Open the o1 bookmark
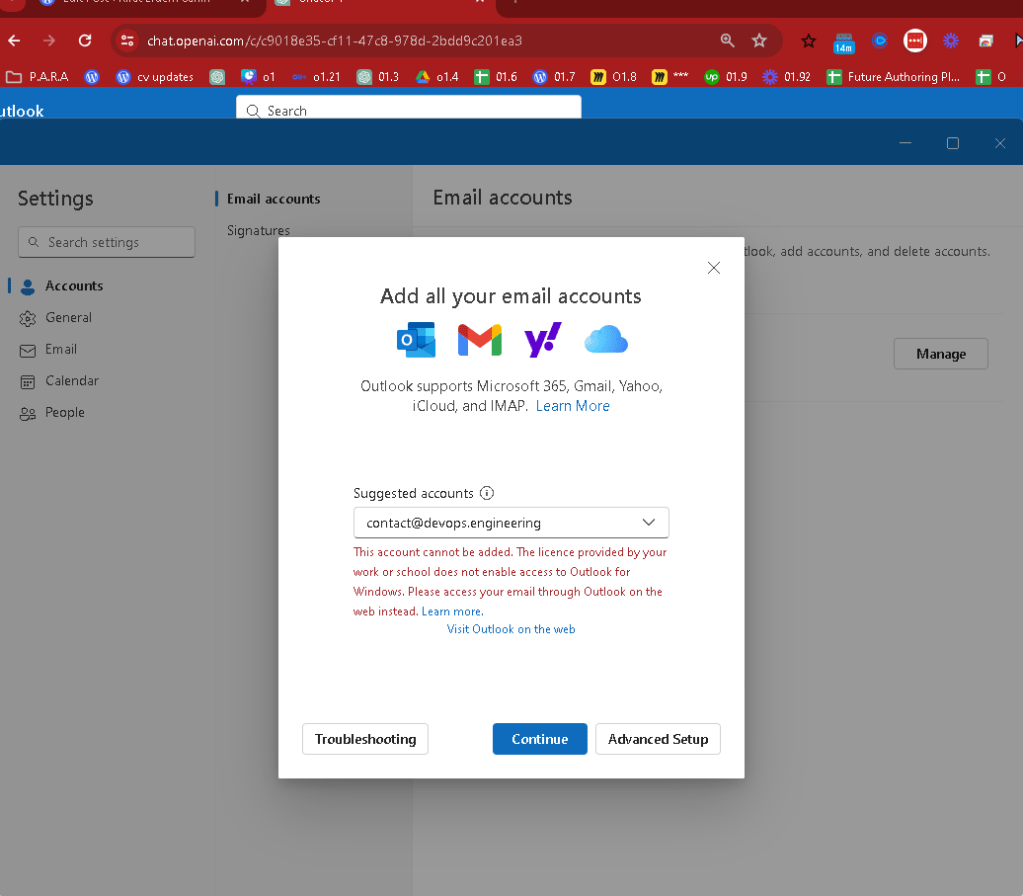 tap(258, 77)
